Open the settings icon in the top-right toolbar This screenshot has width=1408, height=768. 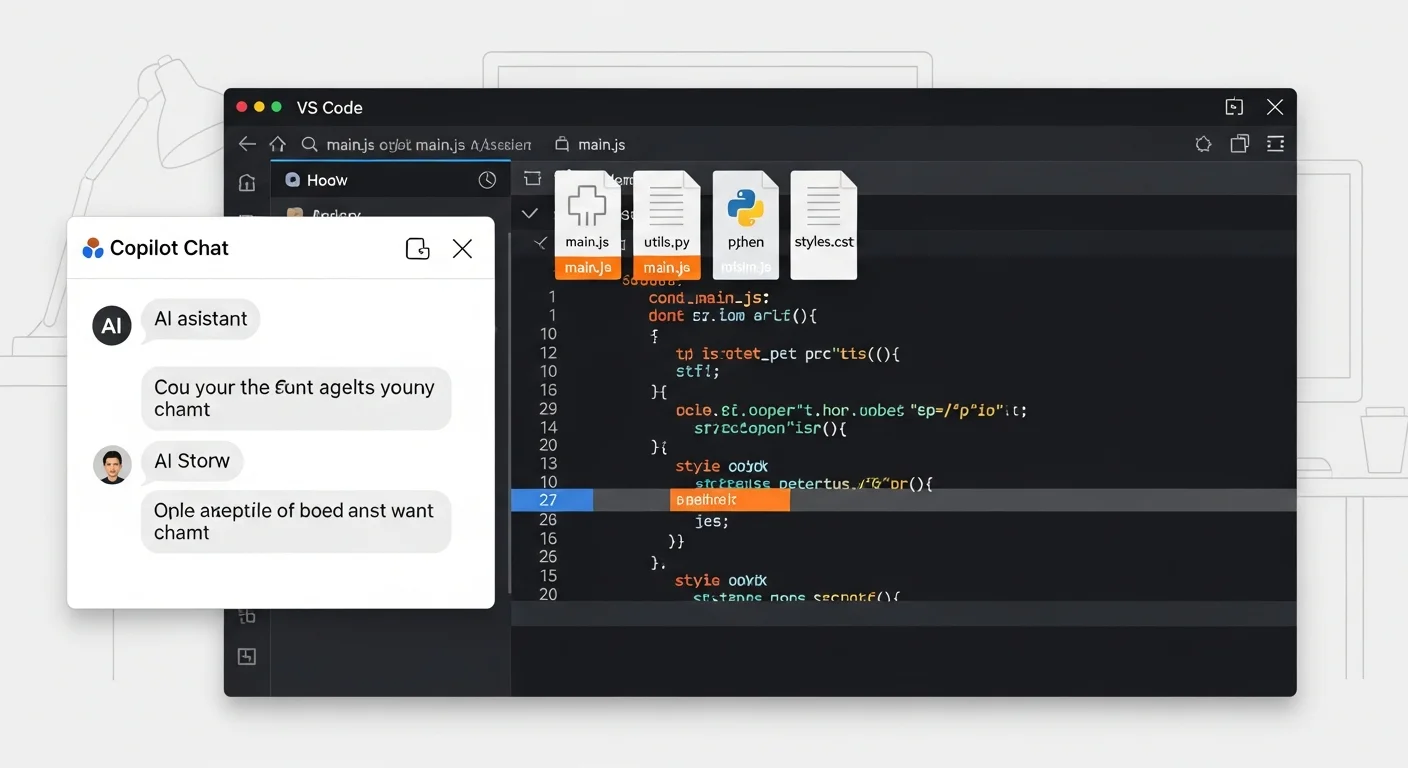tap(1203, 143)
